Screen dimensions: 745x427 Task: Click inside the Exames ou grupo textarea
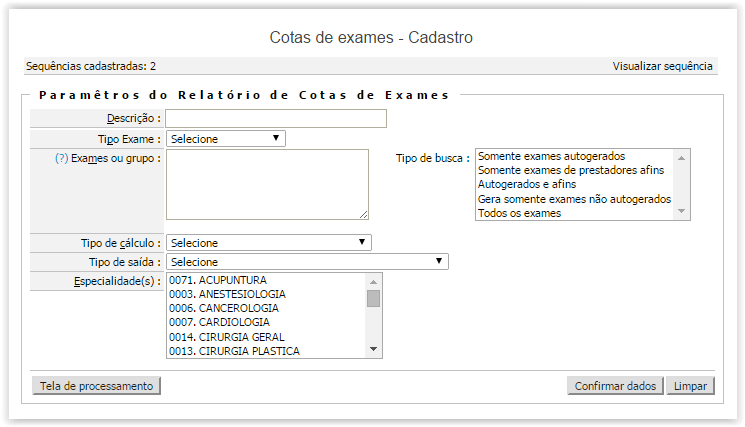[267, 184]
